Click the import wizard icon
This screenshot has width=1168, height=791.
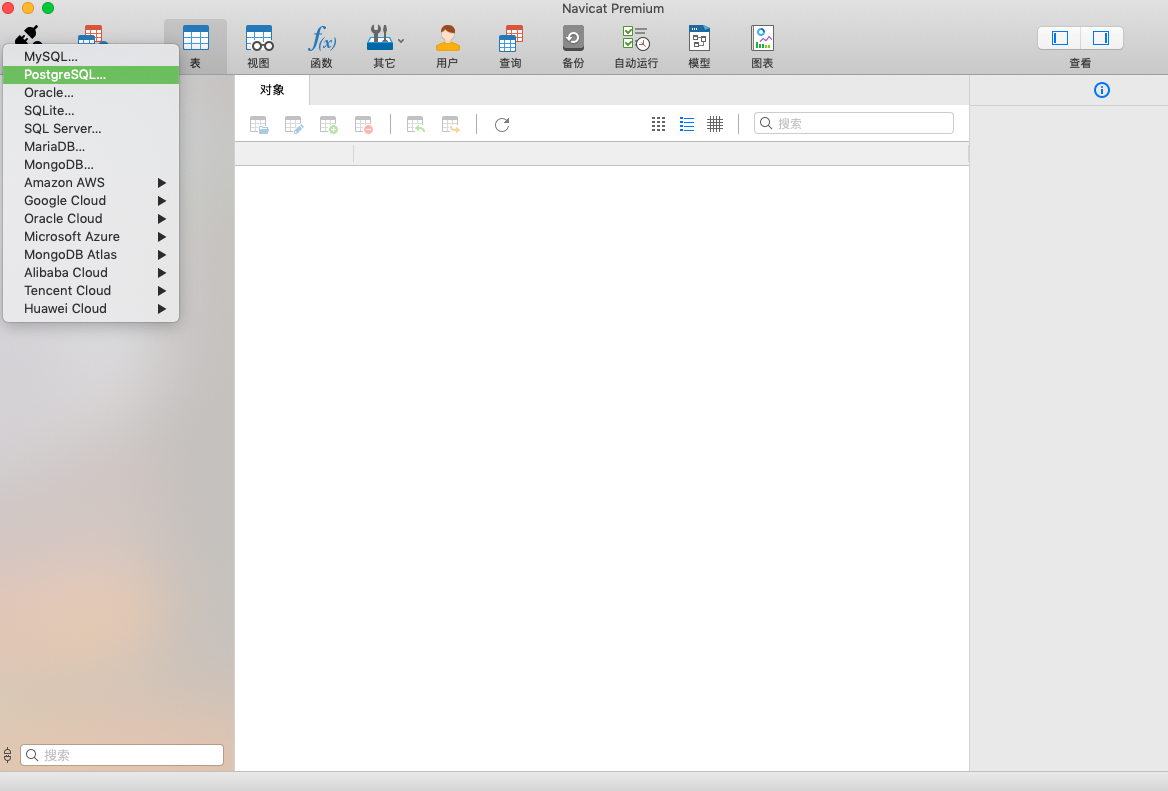(416, 124)
